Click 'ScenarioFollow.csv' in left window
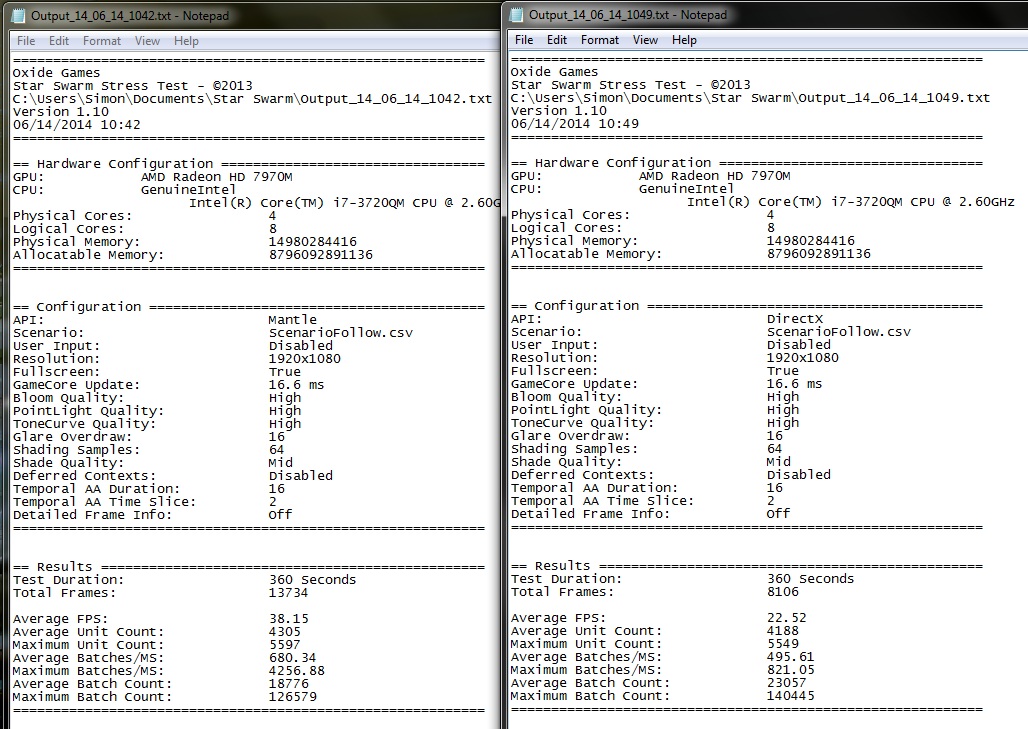Screen dimensions: 1028x729 tap(341, 333)
